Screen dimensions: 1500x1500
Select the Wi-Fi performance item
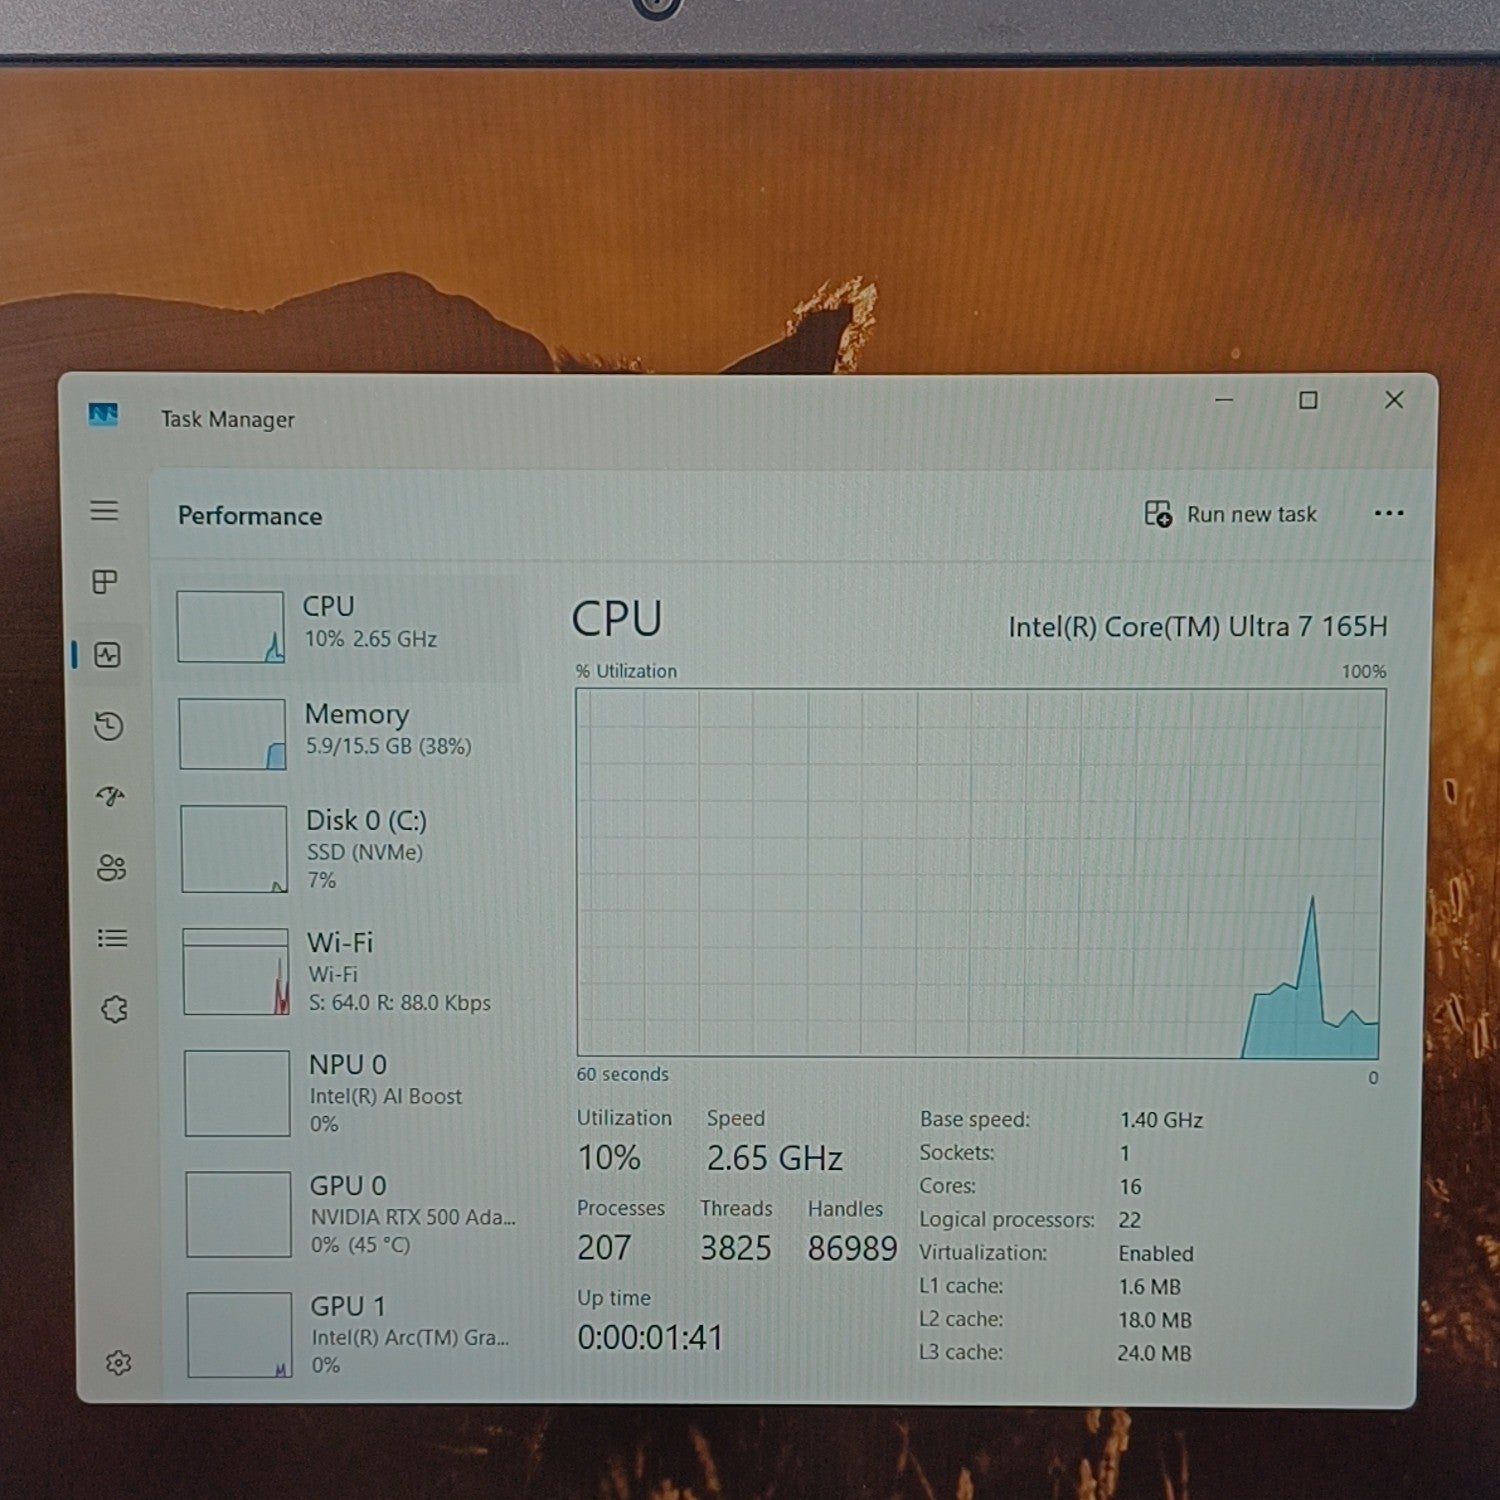[346, 972]
